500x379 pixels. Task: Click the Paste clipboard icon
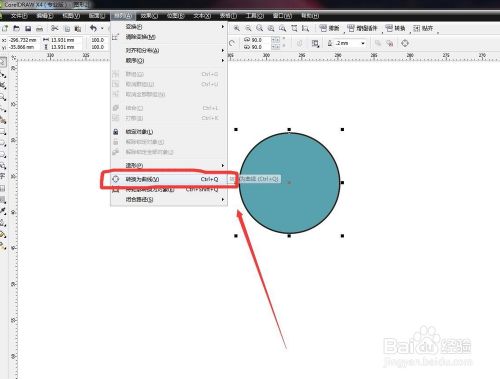point(78,29)
